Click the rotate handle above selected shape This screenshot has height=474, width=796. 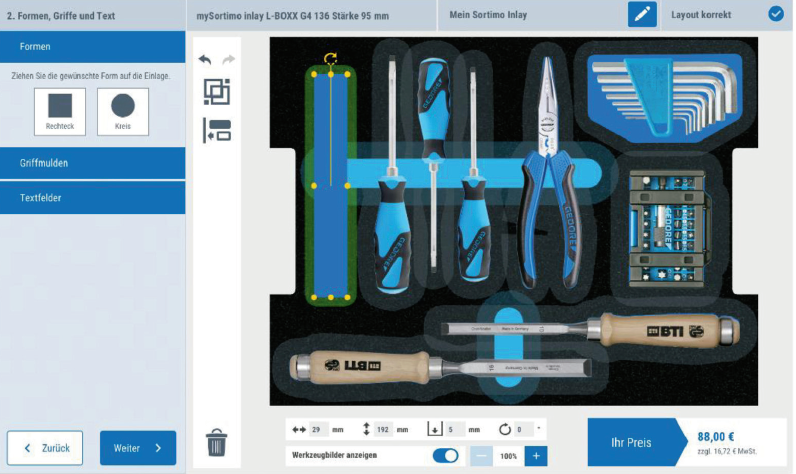(x=331, y=59)
